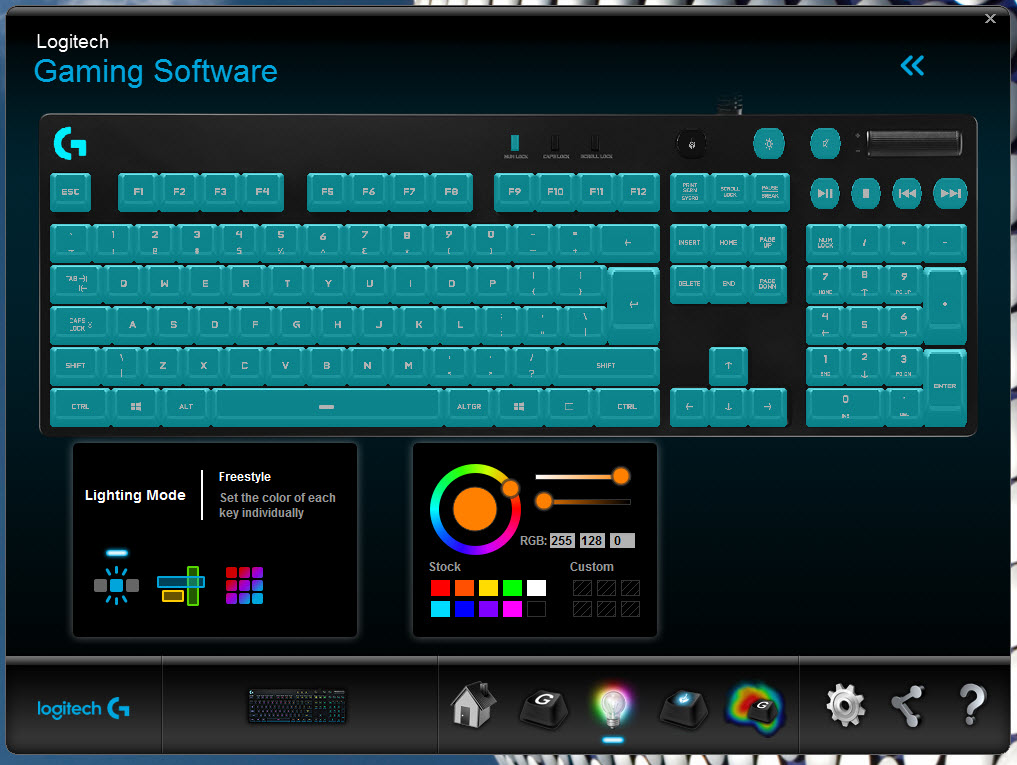Click the previous track media key
This screenshot has height=765, width=1017.
[907, 193]
